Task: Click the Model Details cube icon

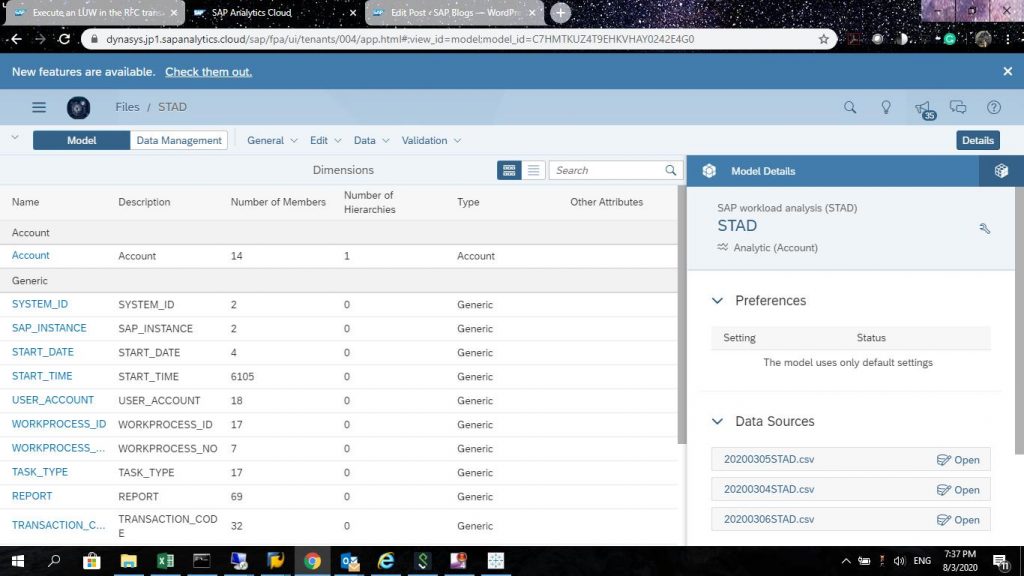Action: (709, 171)
